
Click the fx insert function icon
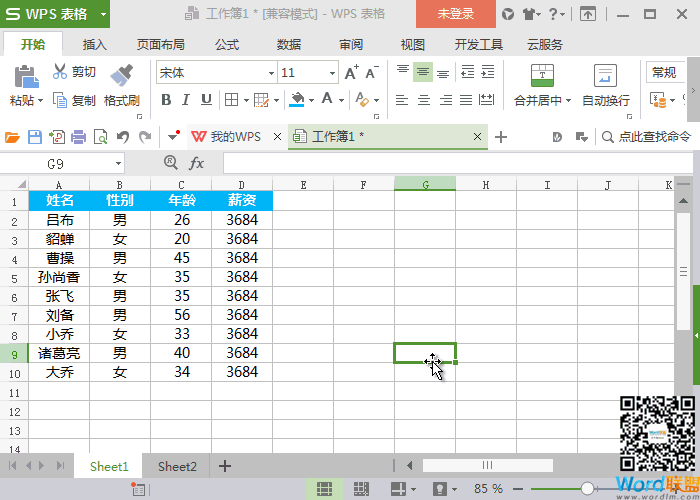(x=196, y=163)
